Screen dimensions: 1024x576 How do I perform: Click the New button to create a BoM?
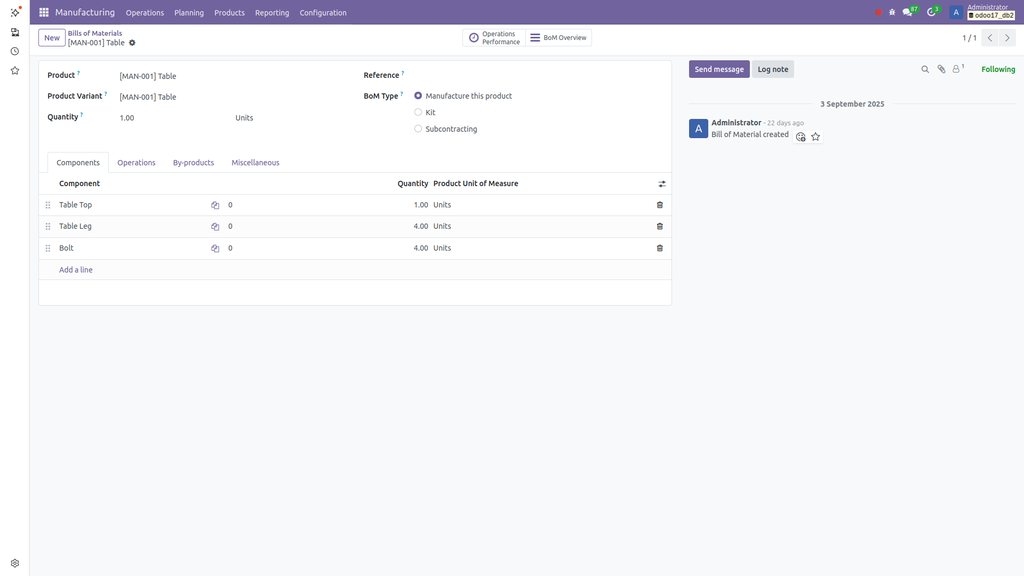[x=51, y=37]
